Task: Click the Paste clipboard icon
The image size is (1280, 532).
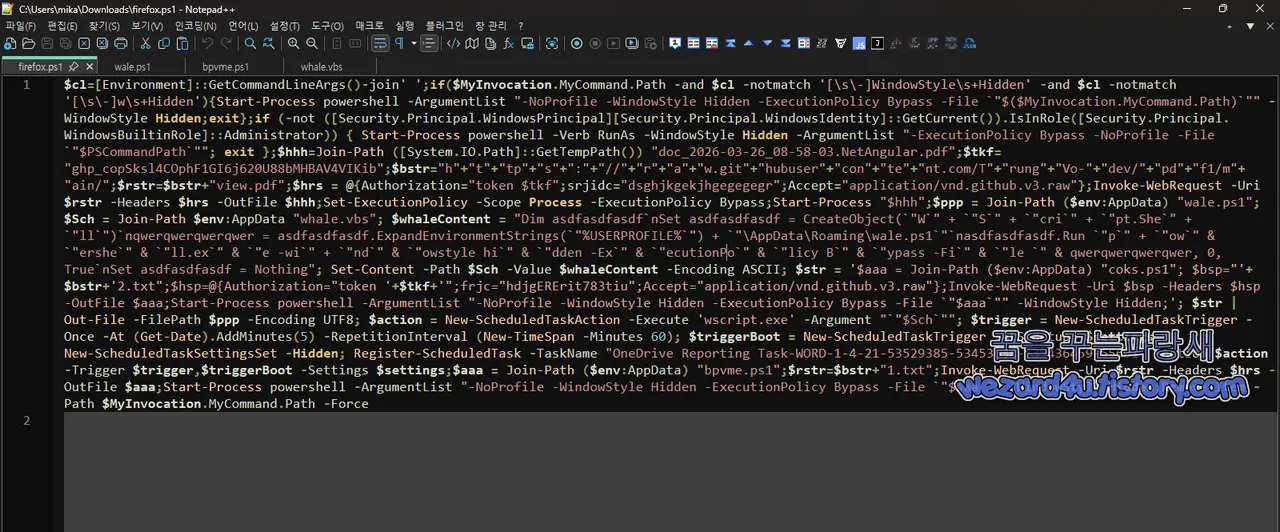Action: point(183,44)
